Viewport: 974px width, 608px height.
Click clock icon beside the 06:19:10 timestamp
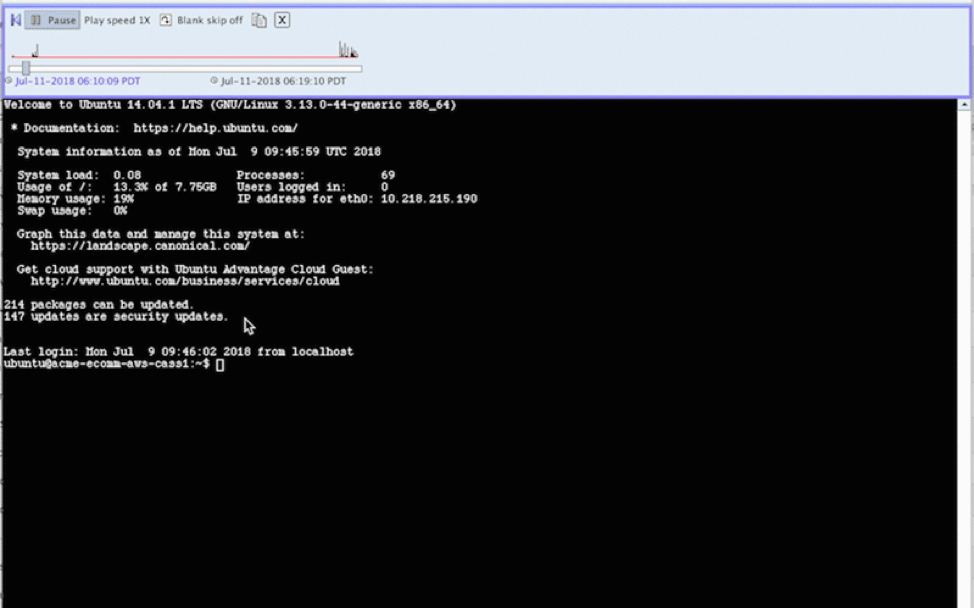[x=214, y=81]
